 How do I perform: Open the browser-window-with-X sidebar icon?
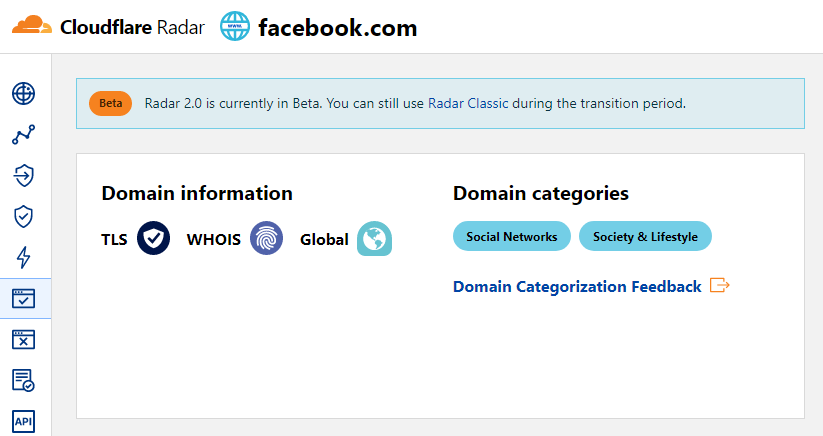click(x=24, y=339)
